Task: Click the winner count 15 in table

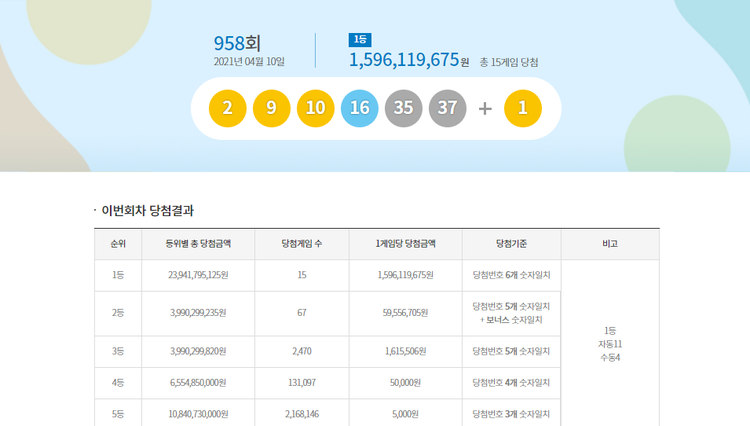Action: [302, 275]
